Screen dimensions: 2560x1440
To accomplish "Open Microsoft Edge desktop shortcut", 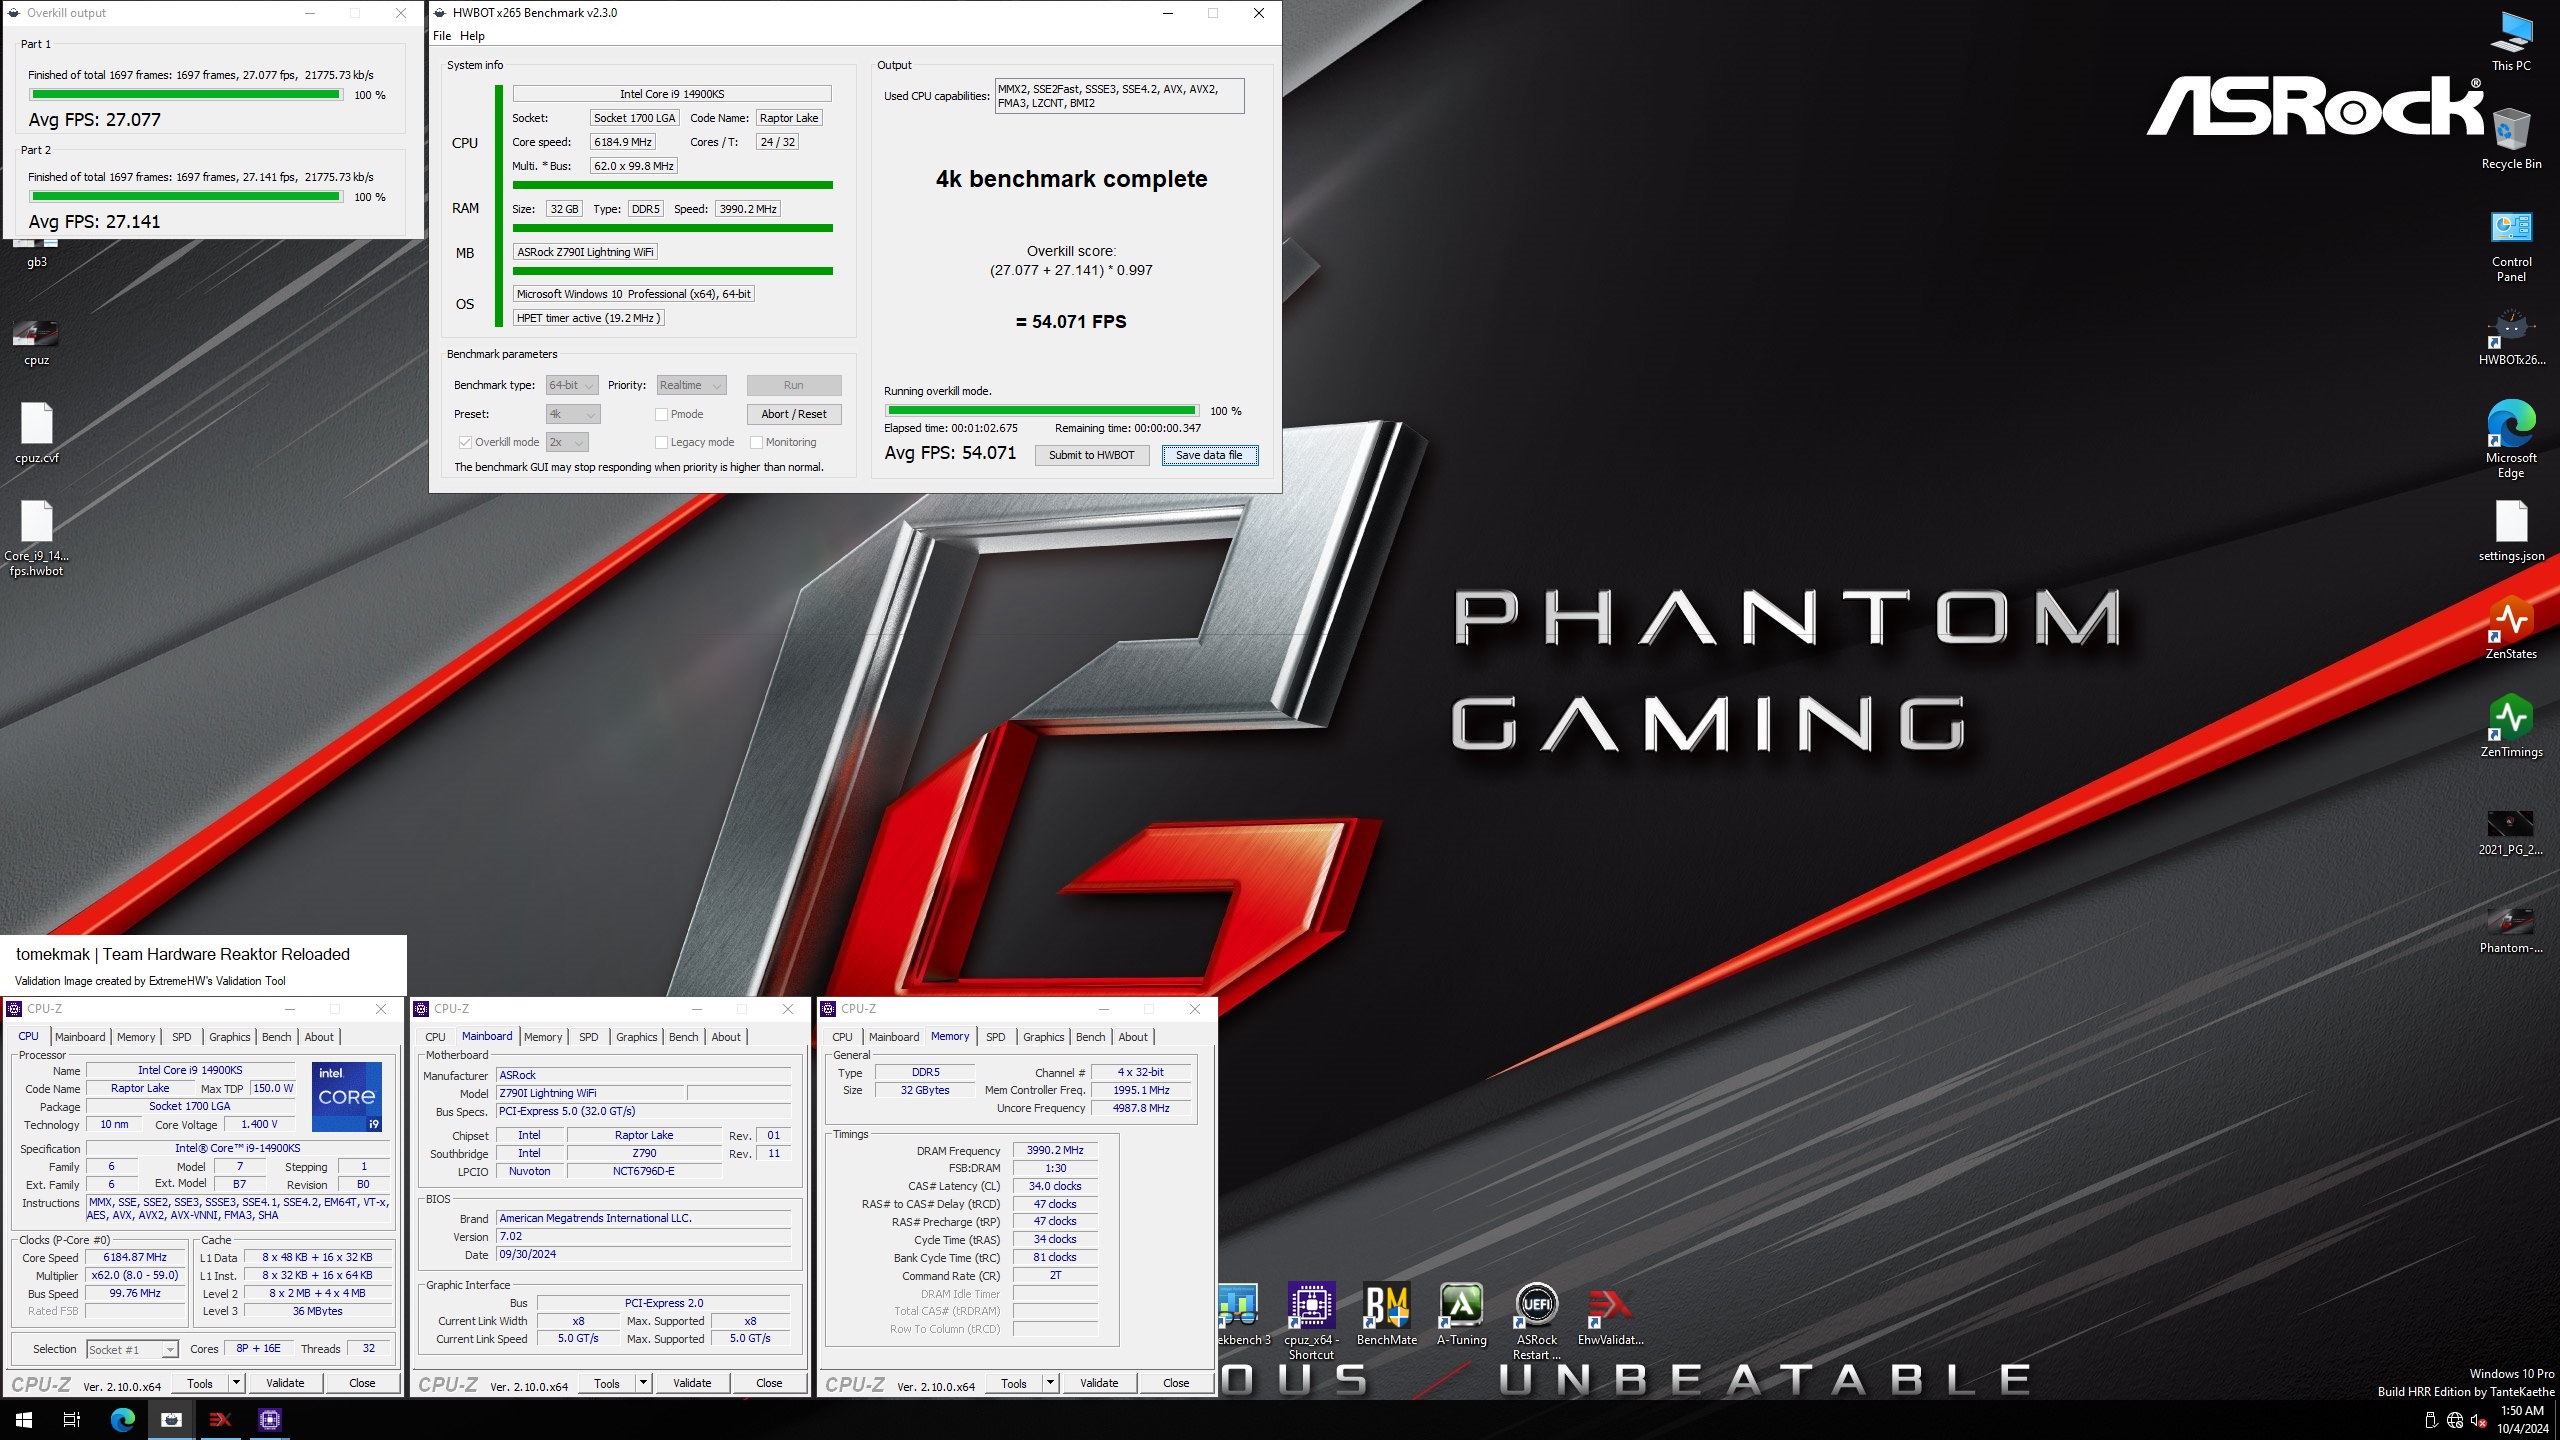I will pyautogui.click(x=2511, y=440).
